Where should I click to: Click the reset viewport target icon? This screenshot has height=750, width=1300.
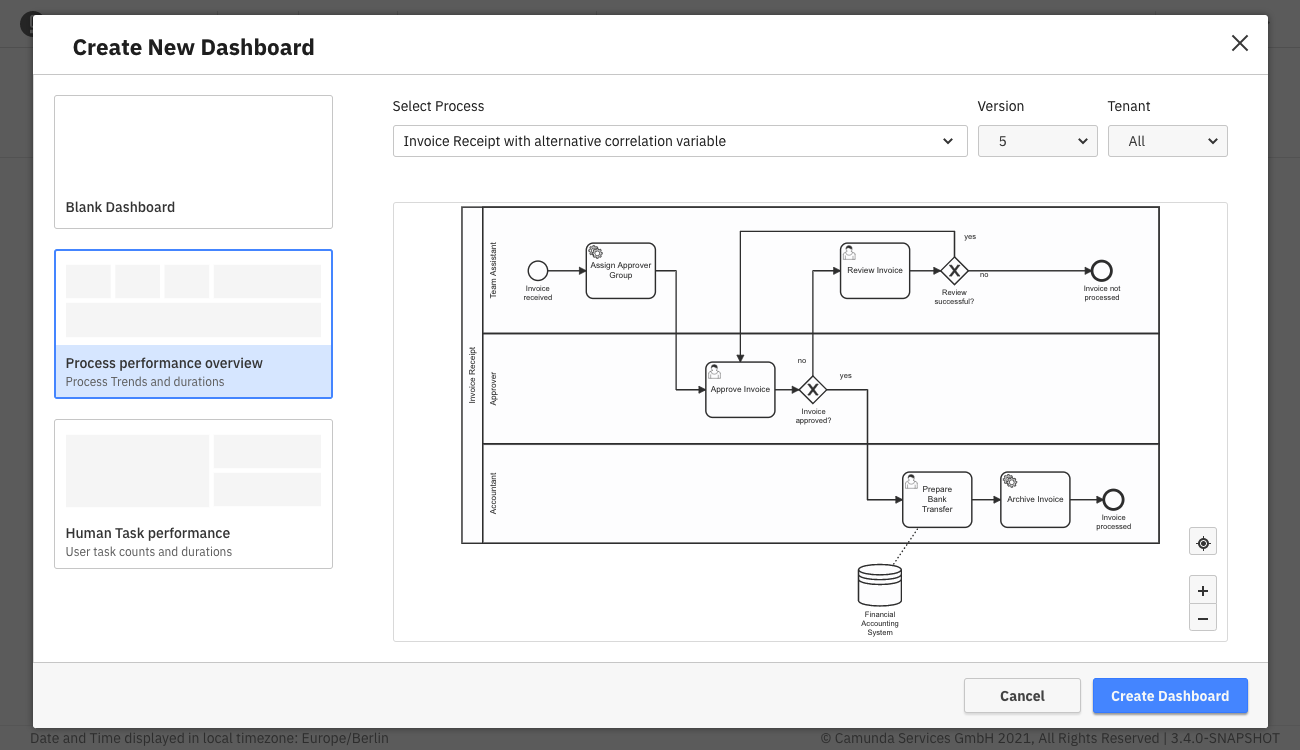point(1203,542)
